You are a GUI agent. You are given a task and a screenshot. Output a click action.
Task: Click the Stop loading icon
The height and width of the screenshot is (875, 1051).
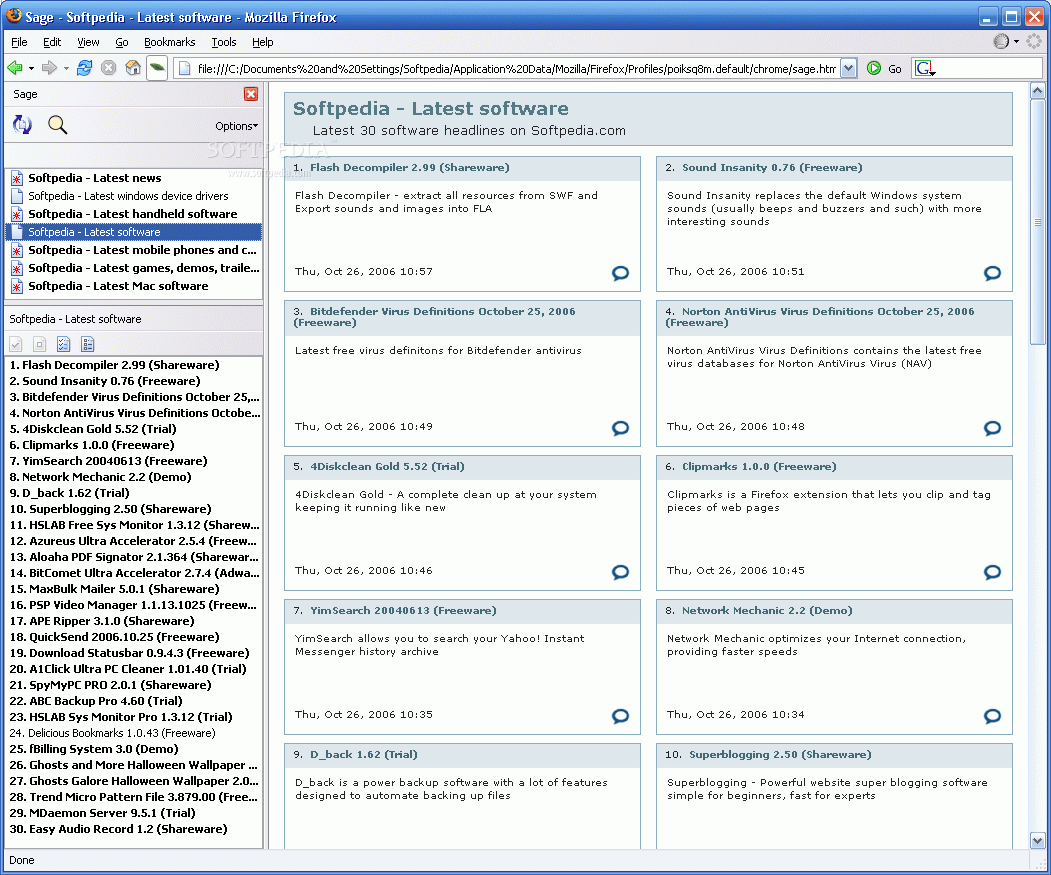click(x=109, y=68)
